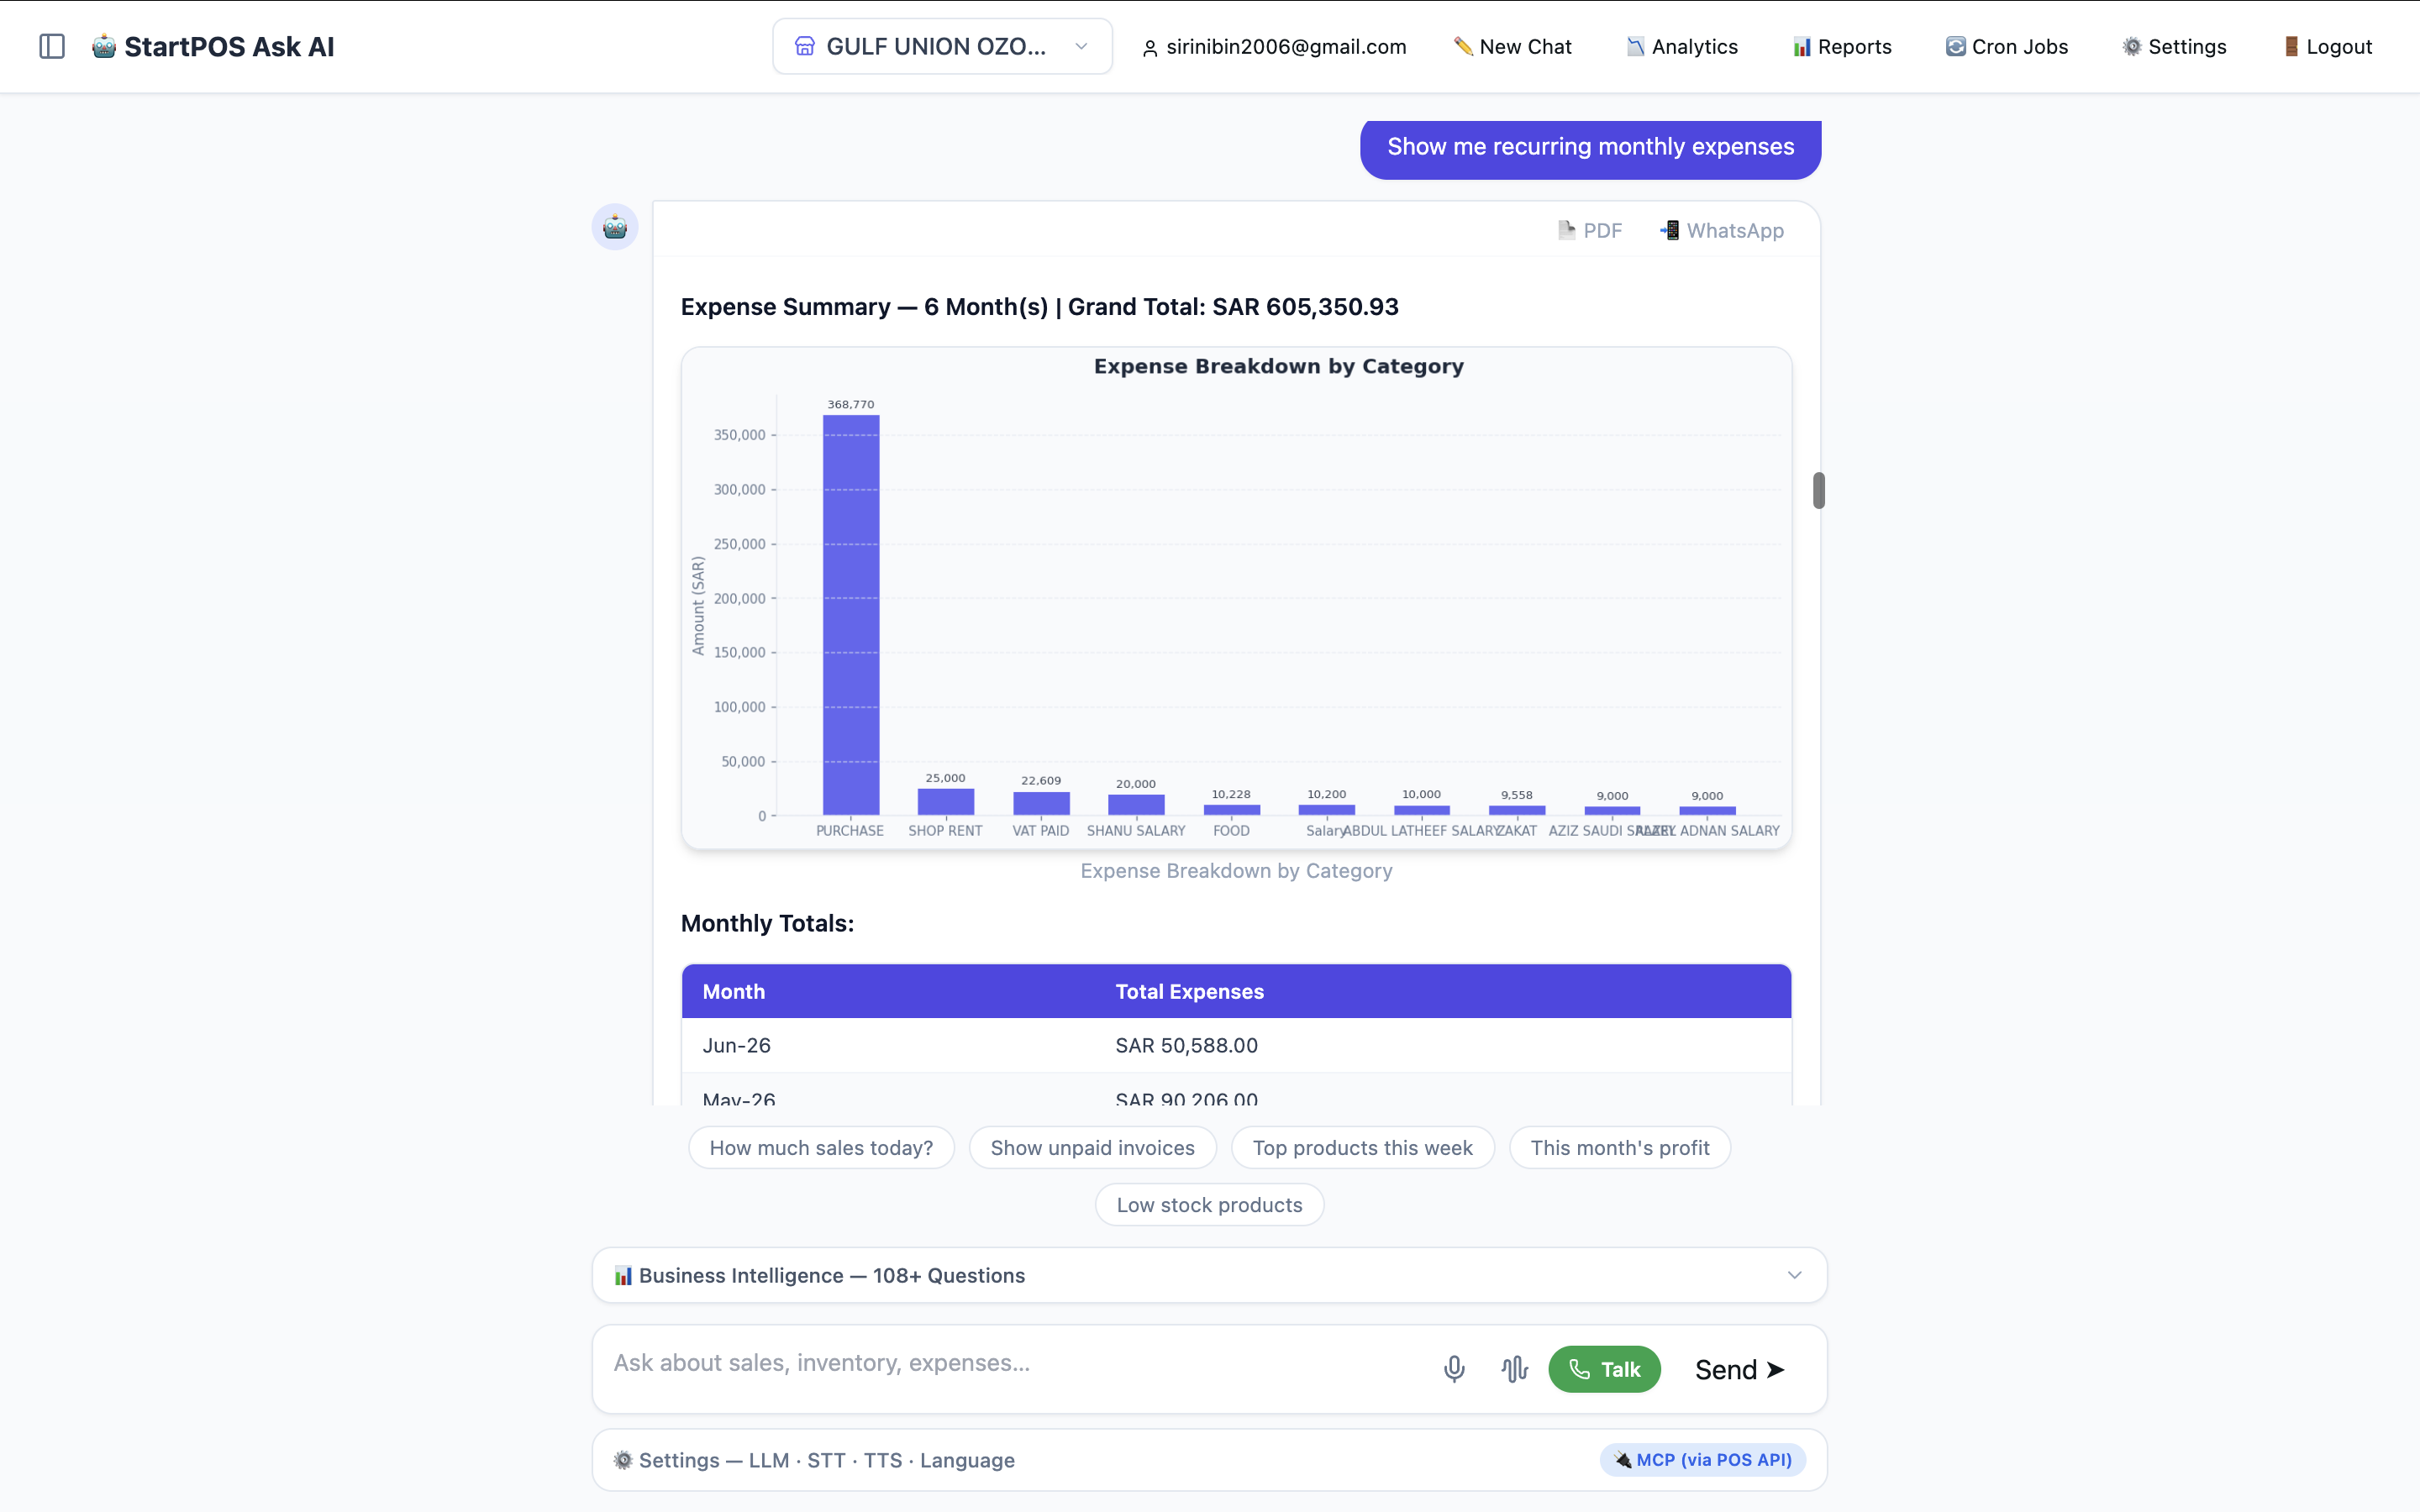Click the VAT PAID bar in the chart
Screen dimensions: 2420x1512
coord(1041,803)
